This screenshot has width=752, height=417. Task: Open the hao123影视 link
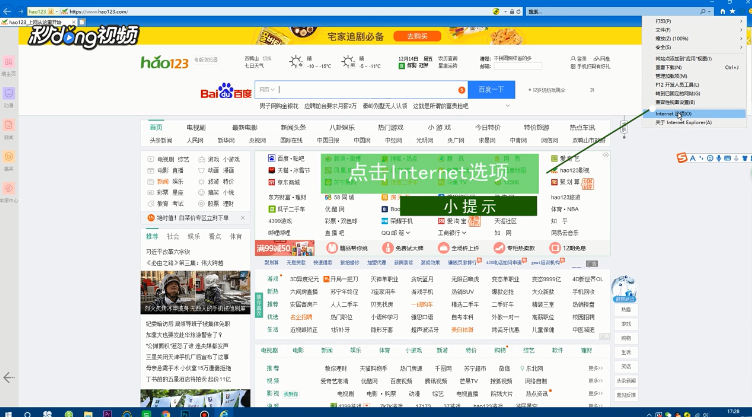[574, 170]
